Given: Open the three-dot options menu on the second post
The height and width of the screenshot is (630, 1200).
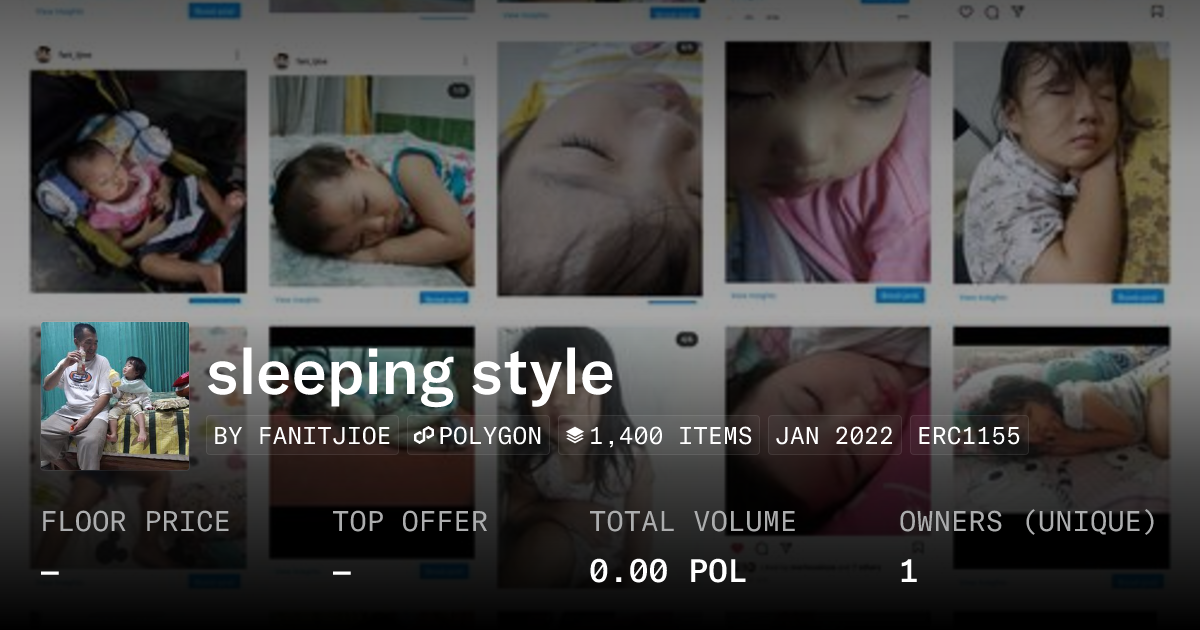Looking at the screenshot, I should coord(465,58).
